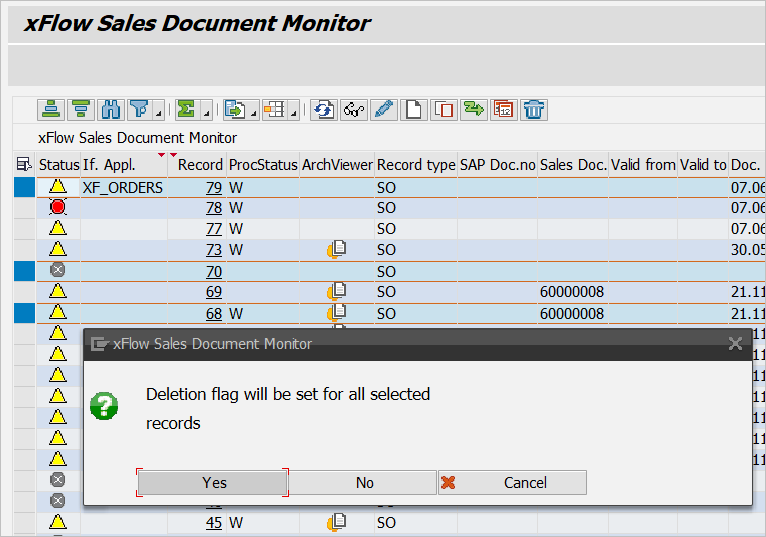Expand the Sum total dropdown arrow
766x537 pixels.
point(206,112)
